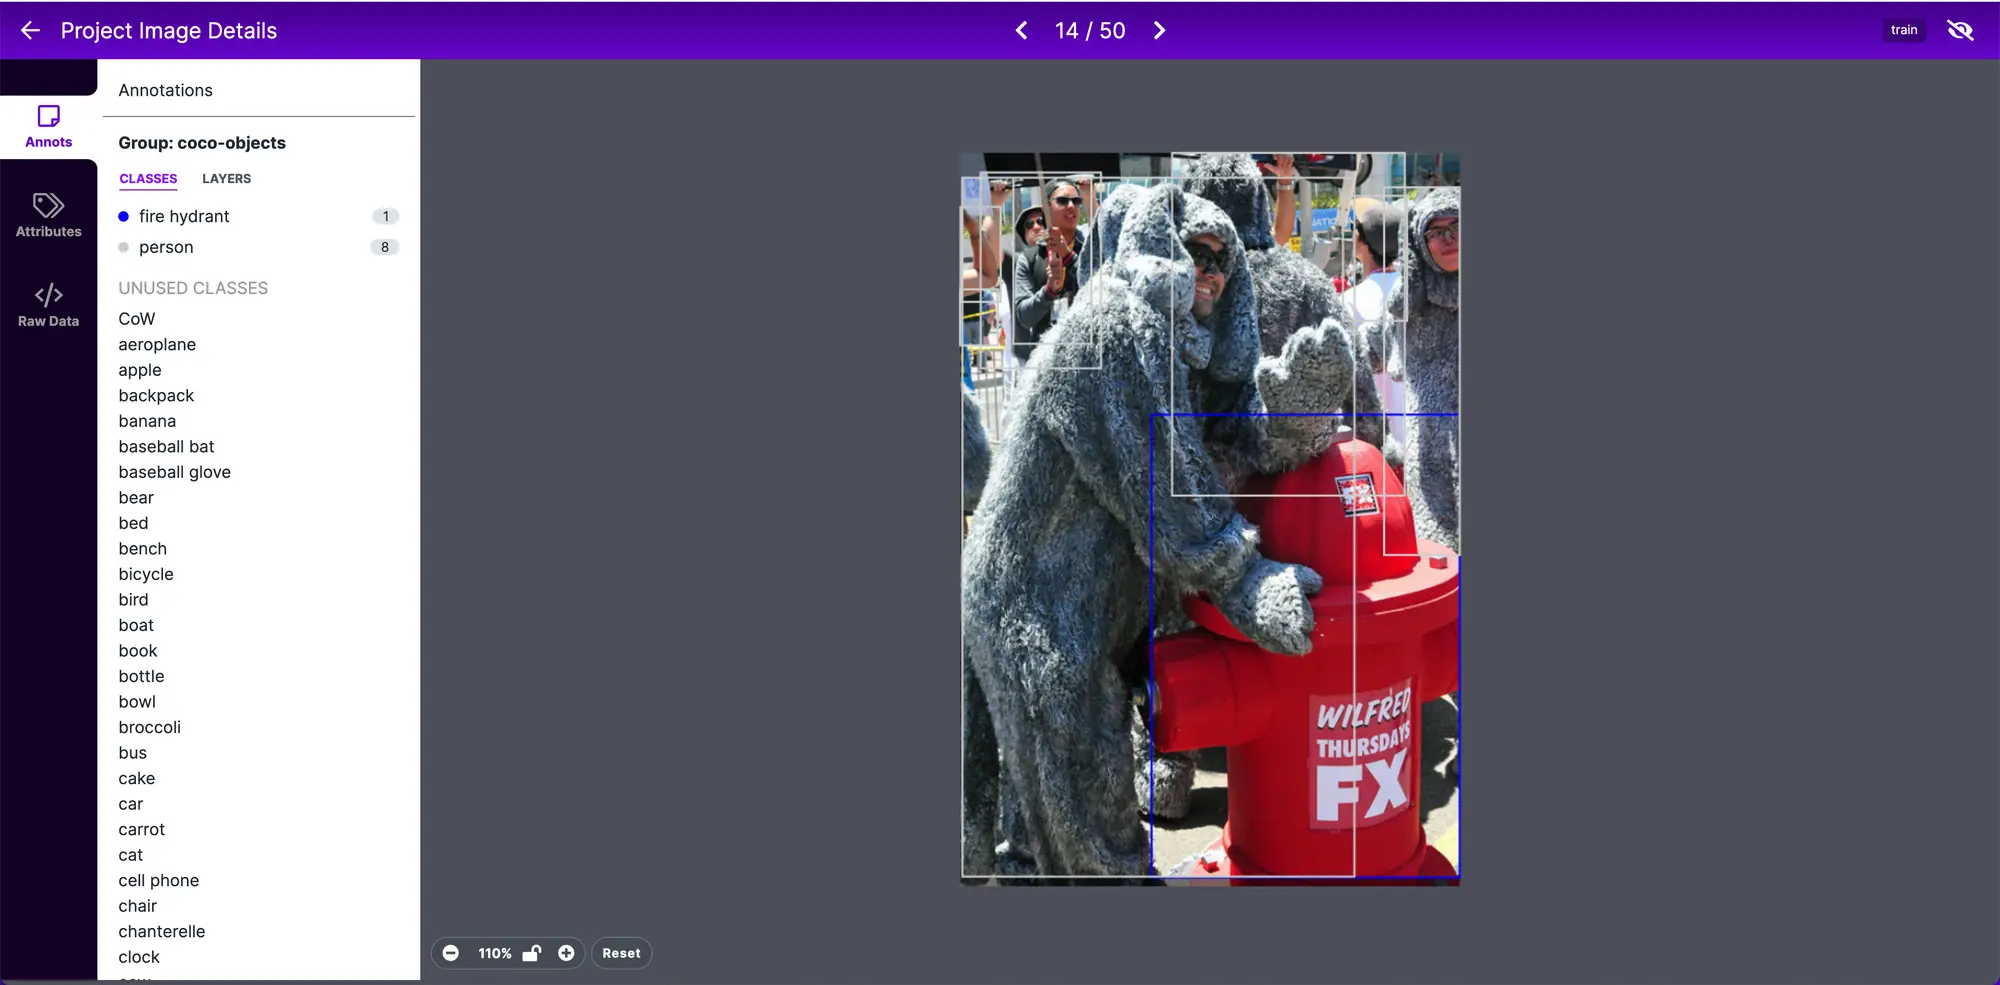Screen dimensions: 2000x985
Task: Click the fire hydrant count badge
Action: point(385,216)
